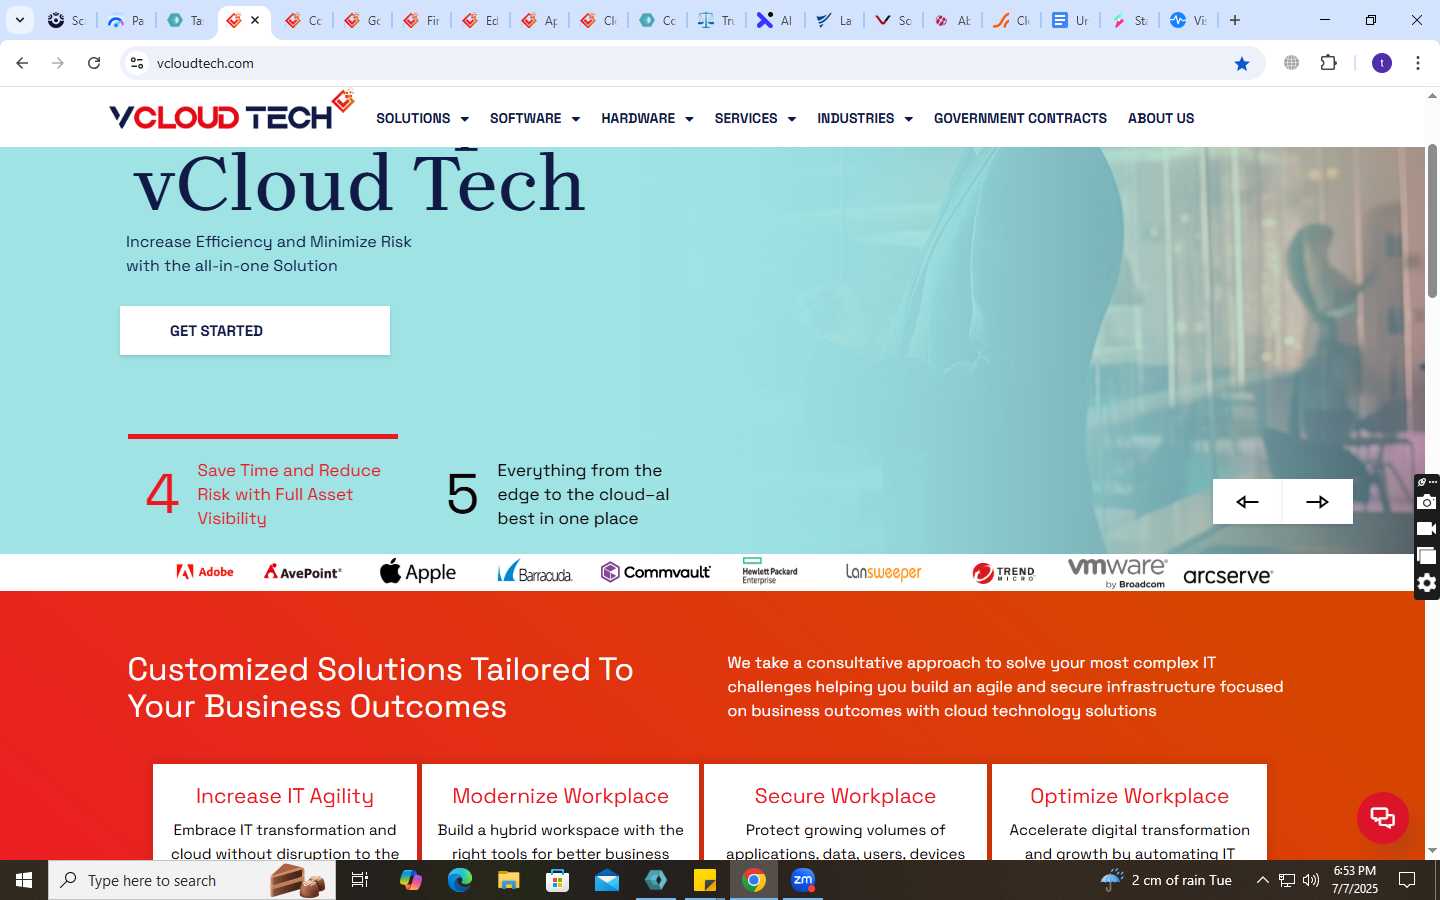This screenshot has width=1440, height=900.
Task: Click the camera screenshot icon in side toolbar
Action: 1427,502
